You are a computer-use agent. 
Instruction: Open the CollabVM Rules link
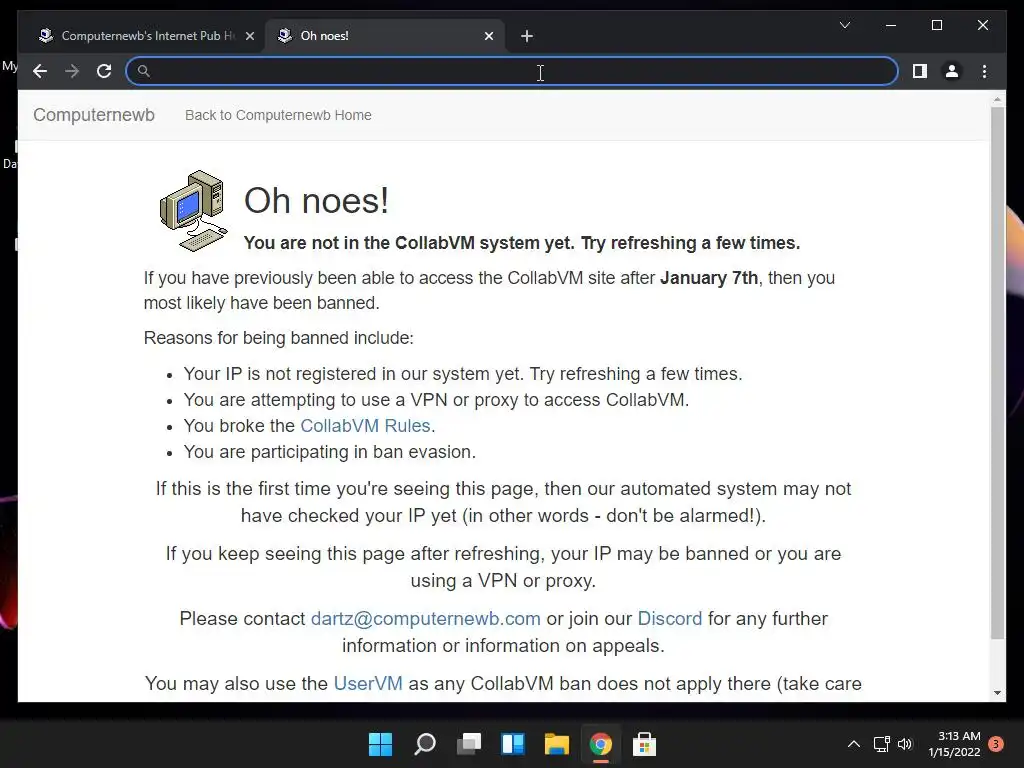[x=365, y=426]
